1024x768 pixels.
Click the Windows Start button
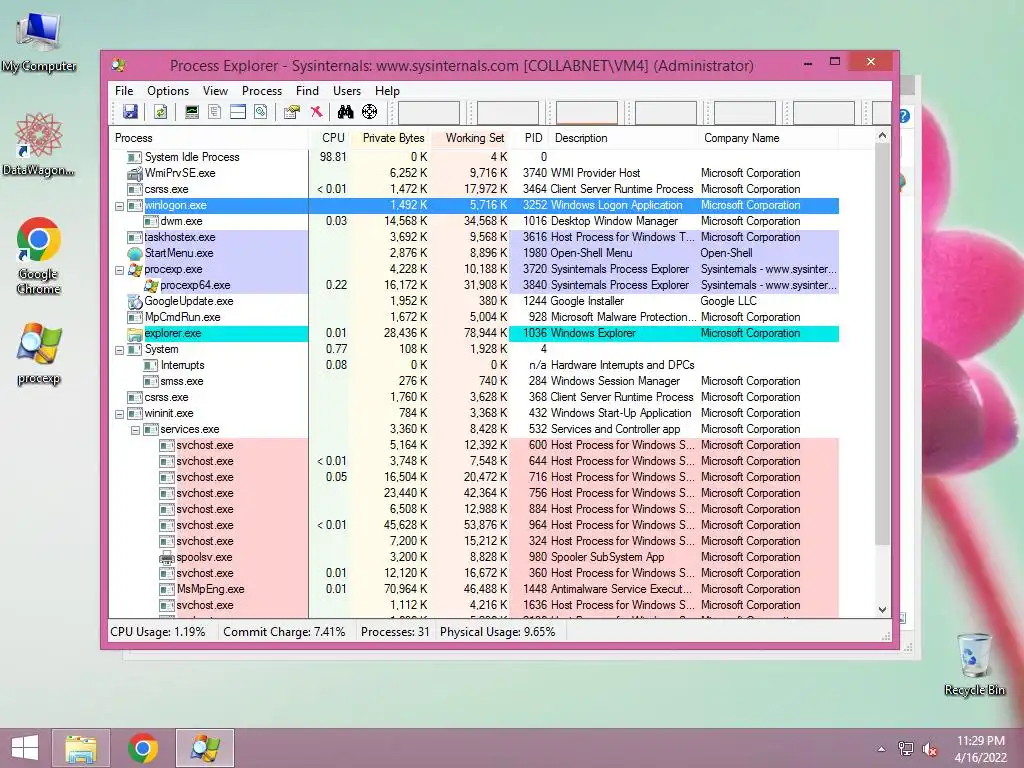pos(25,748)
